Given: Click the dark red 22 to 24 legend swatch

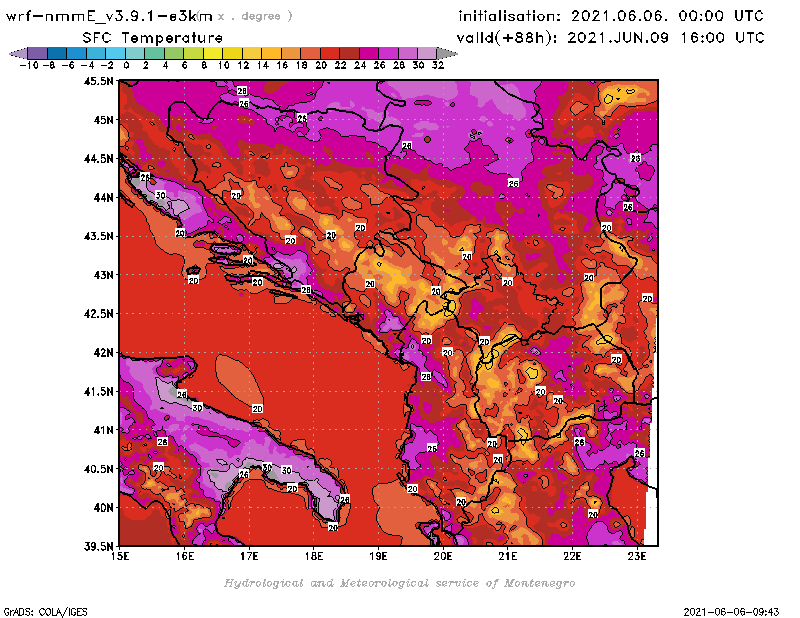Looking at the screenshot, I should 349,53.
